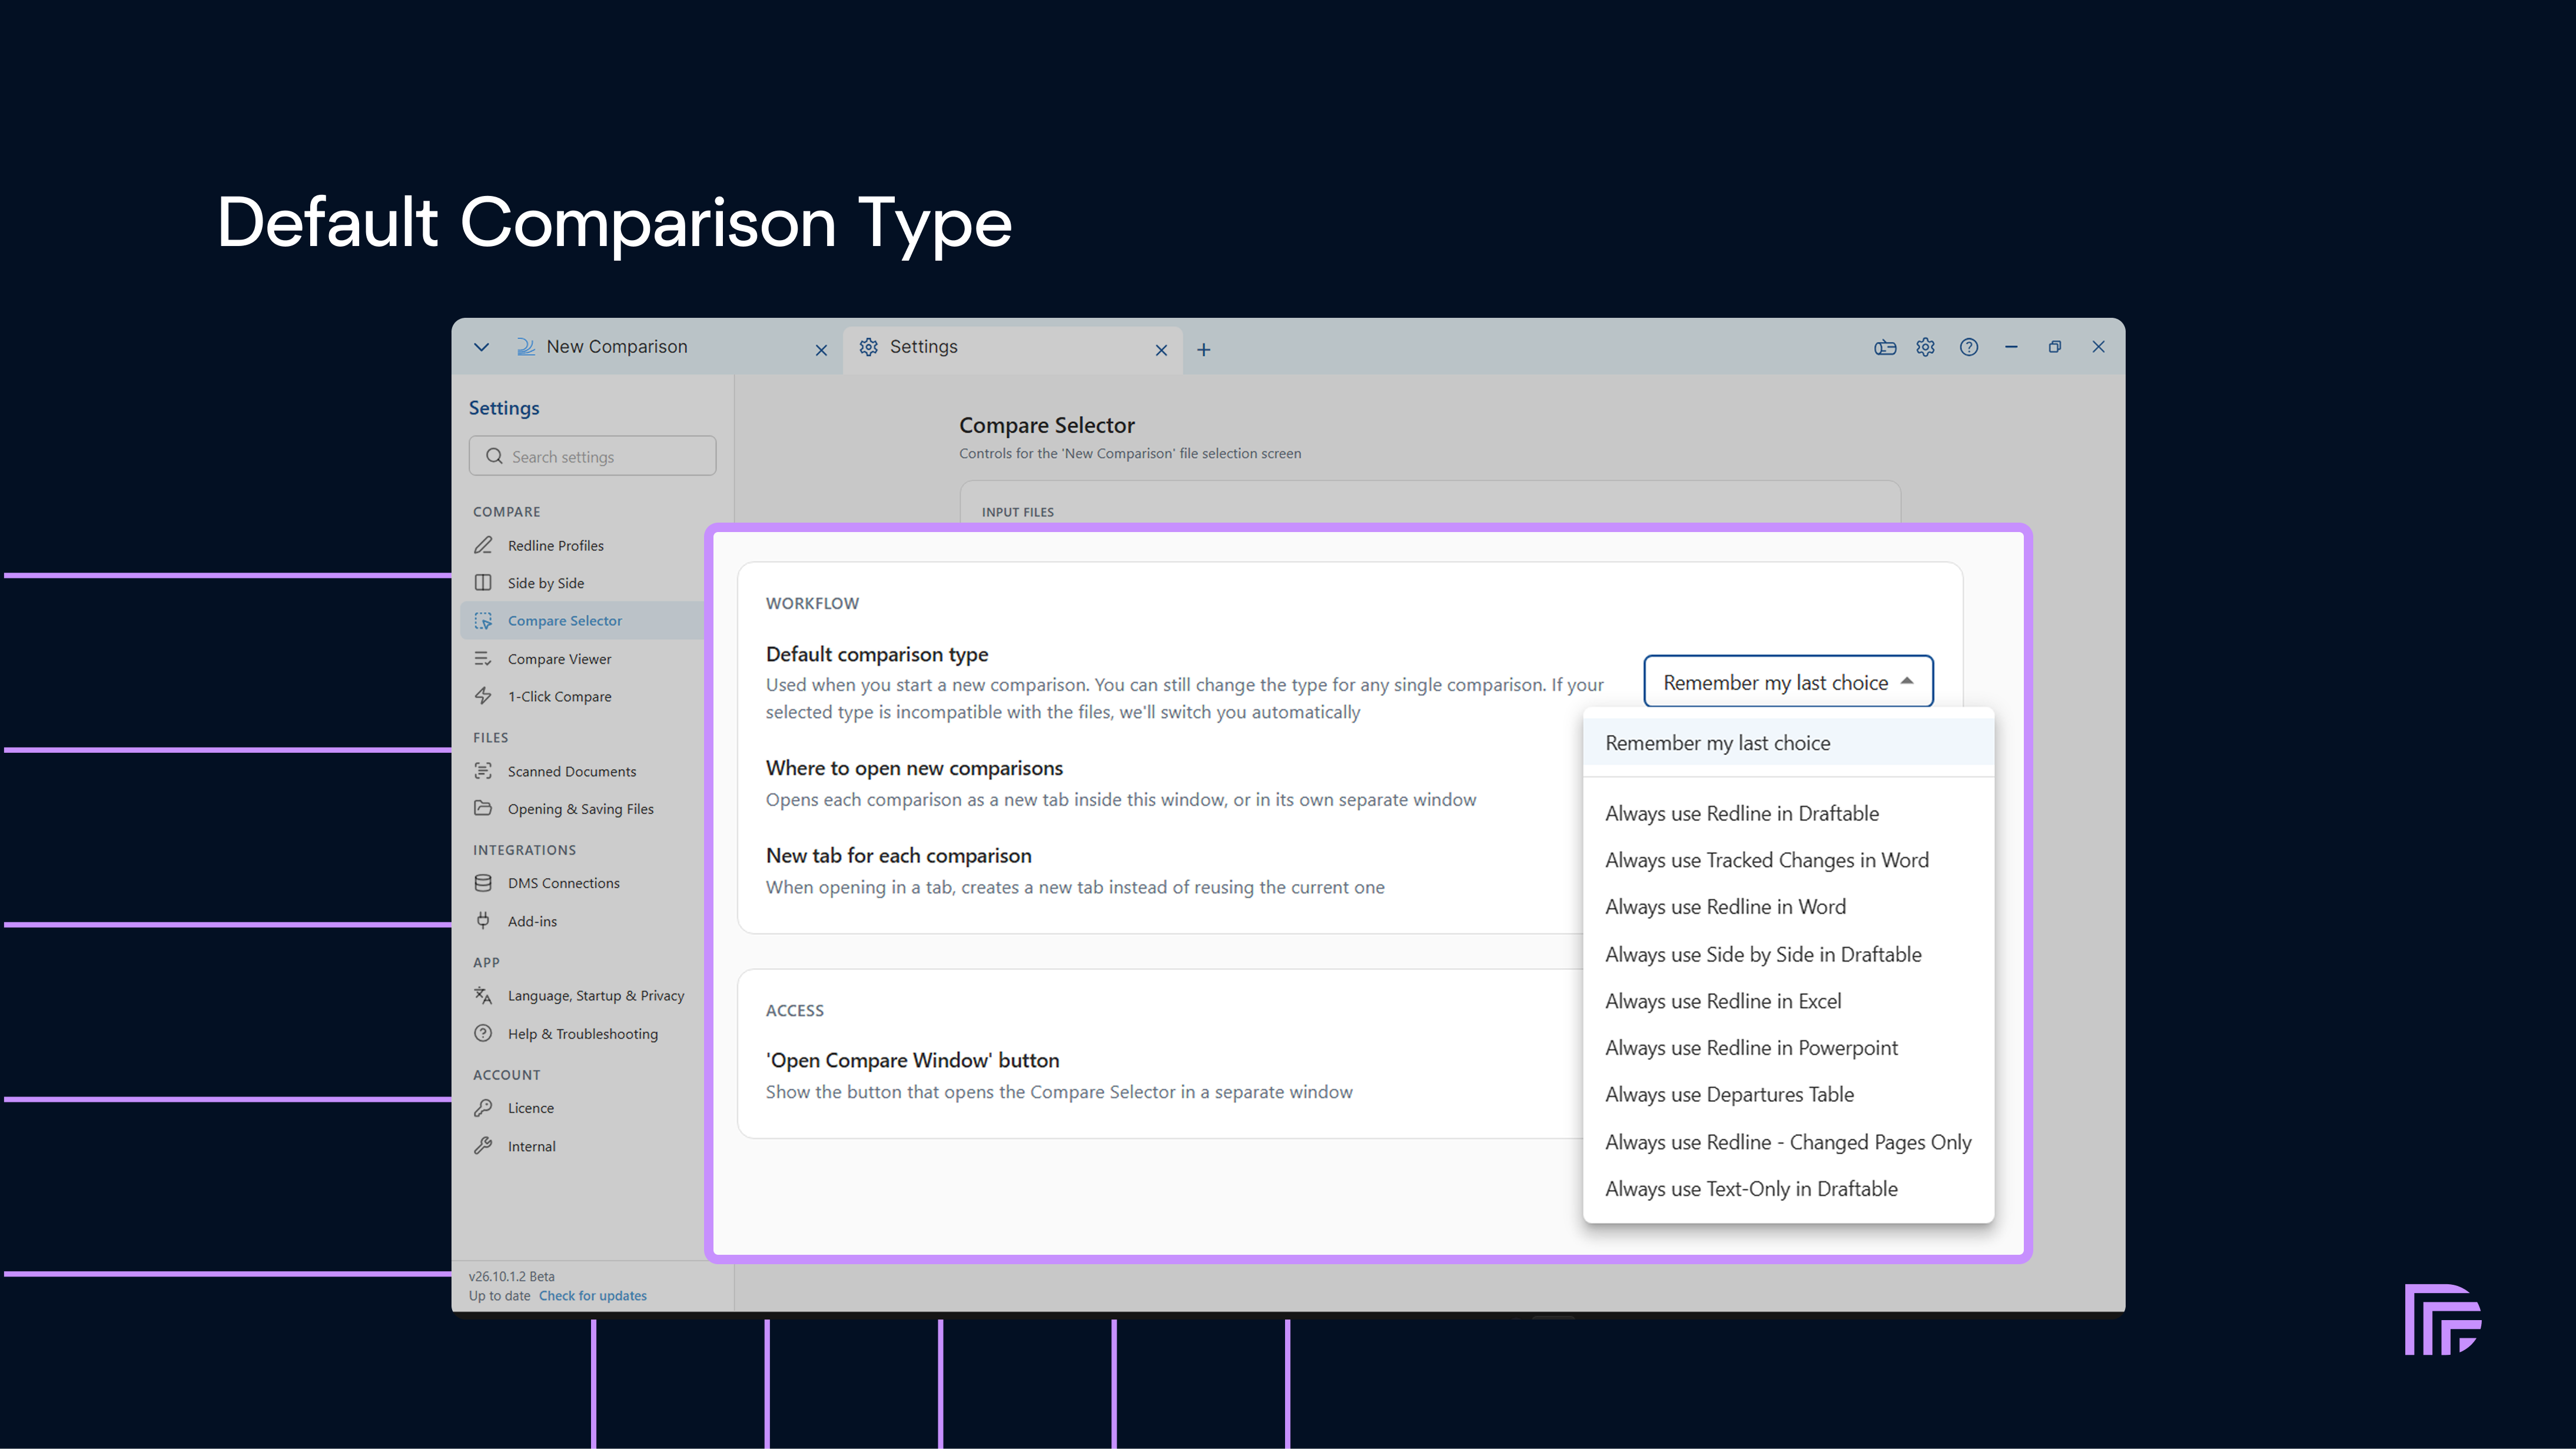Open Help & Troubleshooting icon

click(483, 1033)
